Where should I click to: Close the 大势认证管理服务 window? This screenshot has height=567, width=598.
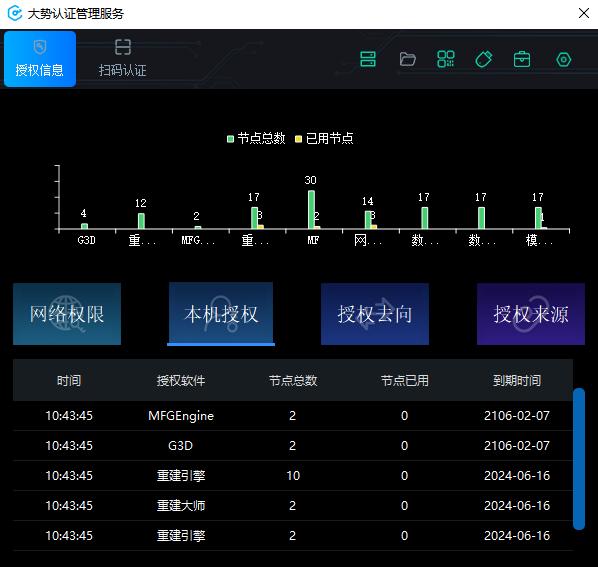584,13
